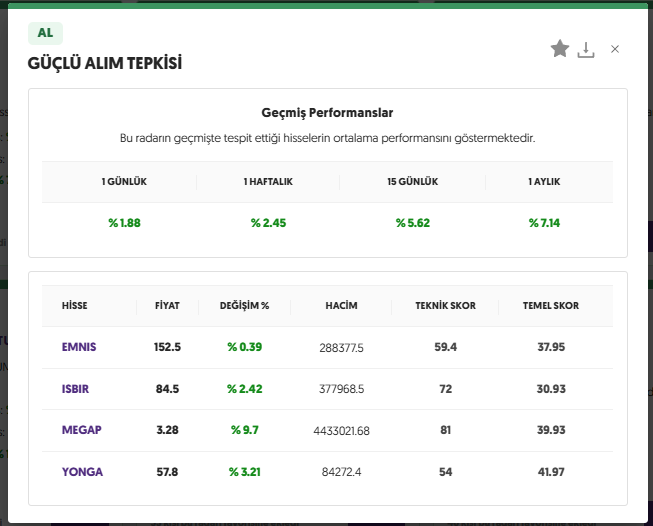Add radar to favorites with star icon
Screen dimensions: 653x526
[560, 49]
